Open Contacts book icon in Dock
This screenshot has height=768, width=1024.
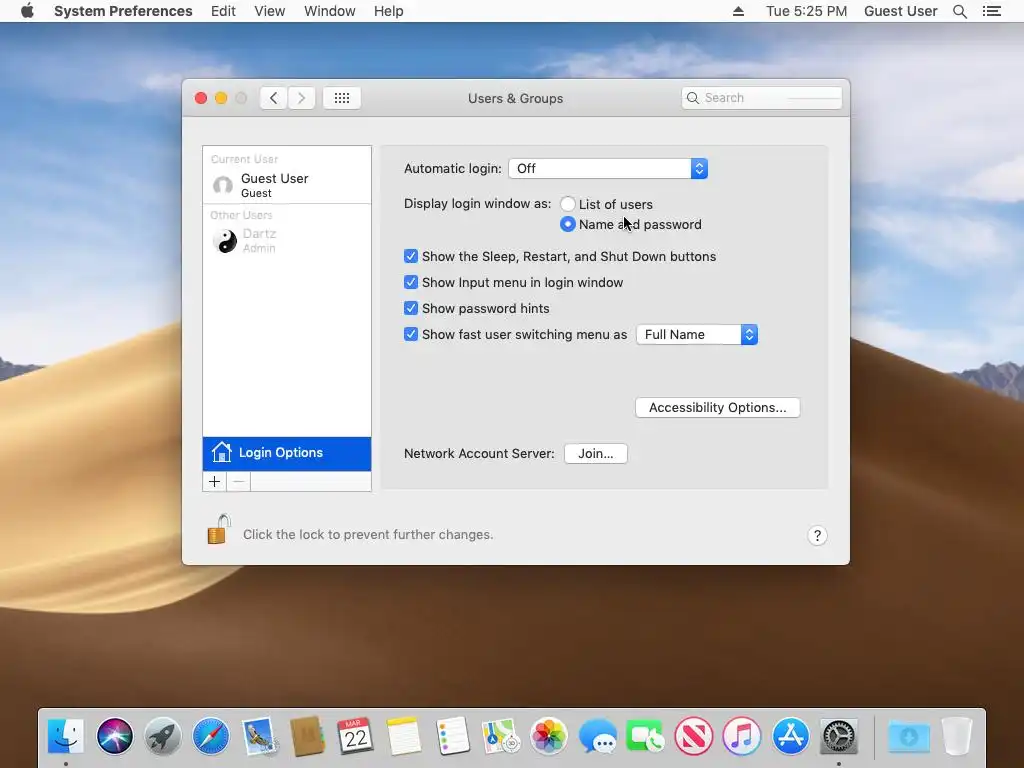point(308,736)
